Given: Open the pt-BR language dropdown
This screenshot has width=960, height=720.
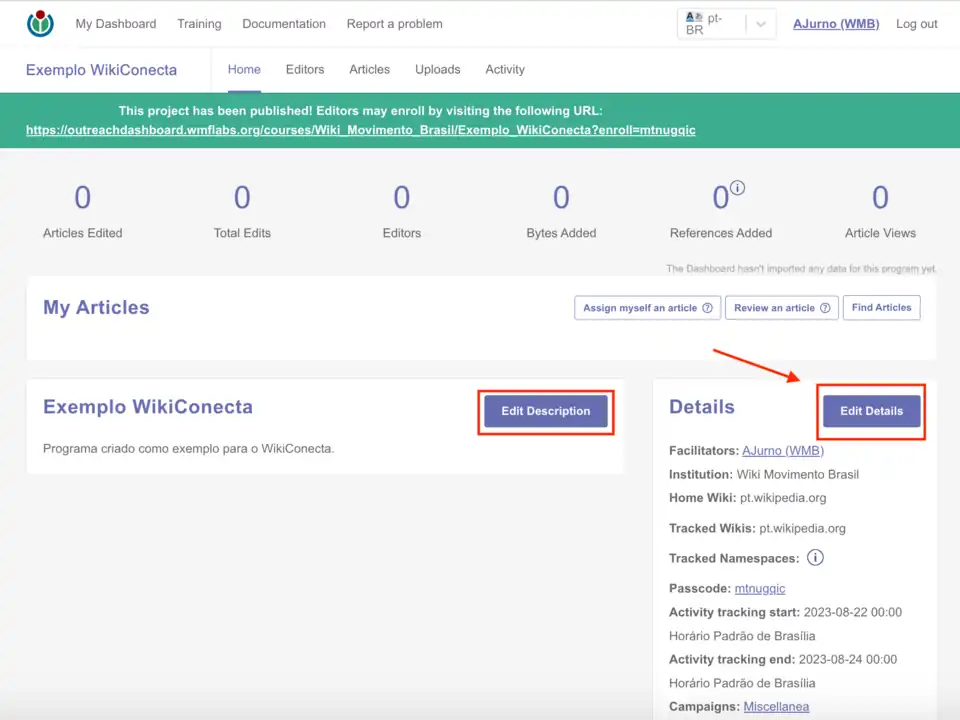Looking at the screenshot, I should pos(727,24).
